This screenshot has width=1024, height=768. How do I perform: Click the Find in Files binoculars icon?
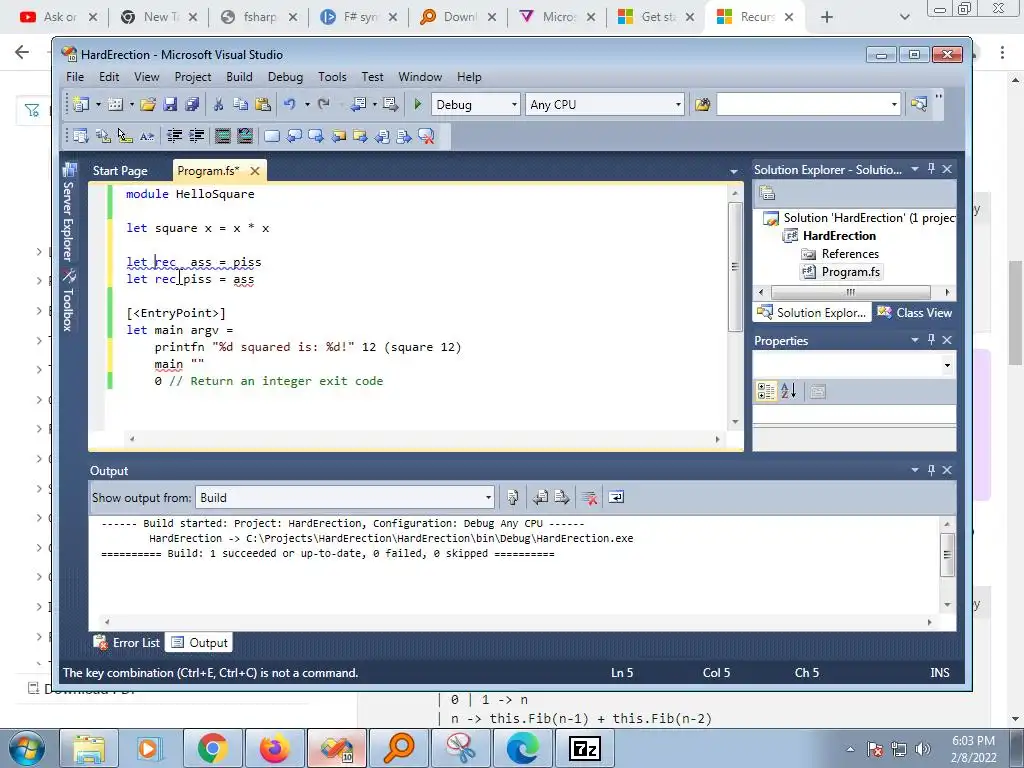(x=703, y=104)
